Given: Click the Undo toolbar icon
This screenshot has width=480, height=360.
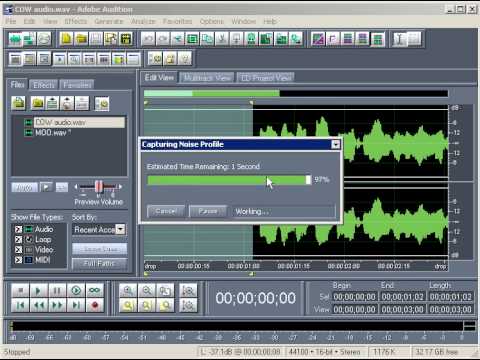Looking at the screenshot, I should 148,39.
